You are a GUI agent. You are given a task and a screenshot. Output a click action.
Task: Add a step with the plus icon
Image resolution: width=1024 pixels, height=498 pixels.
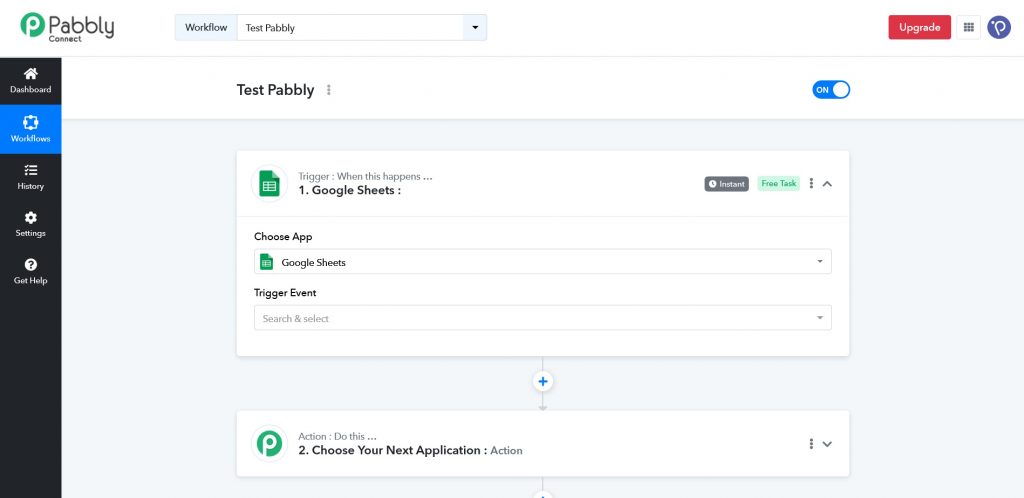(543, 381)
